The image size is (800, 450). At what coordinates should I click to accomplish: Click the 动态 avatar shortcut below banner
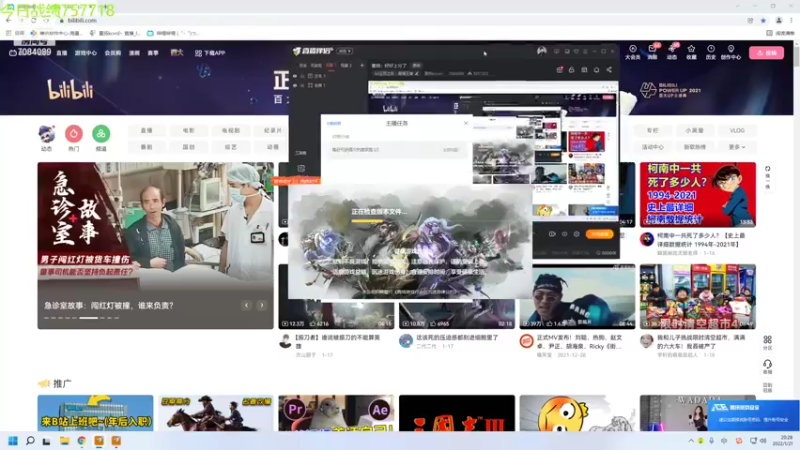(46, 138)
